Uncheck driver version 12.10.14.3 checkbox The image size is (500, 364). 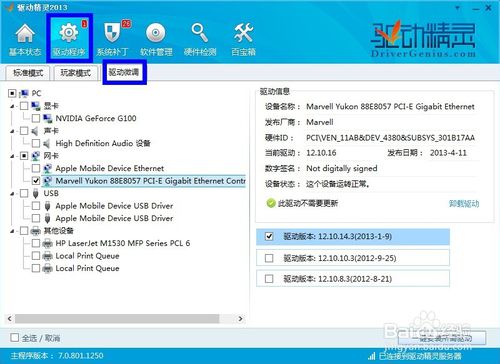click(x=269, y=237)
